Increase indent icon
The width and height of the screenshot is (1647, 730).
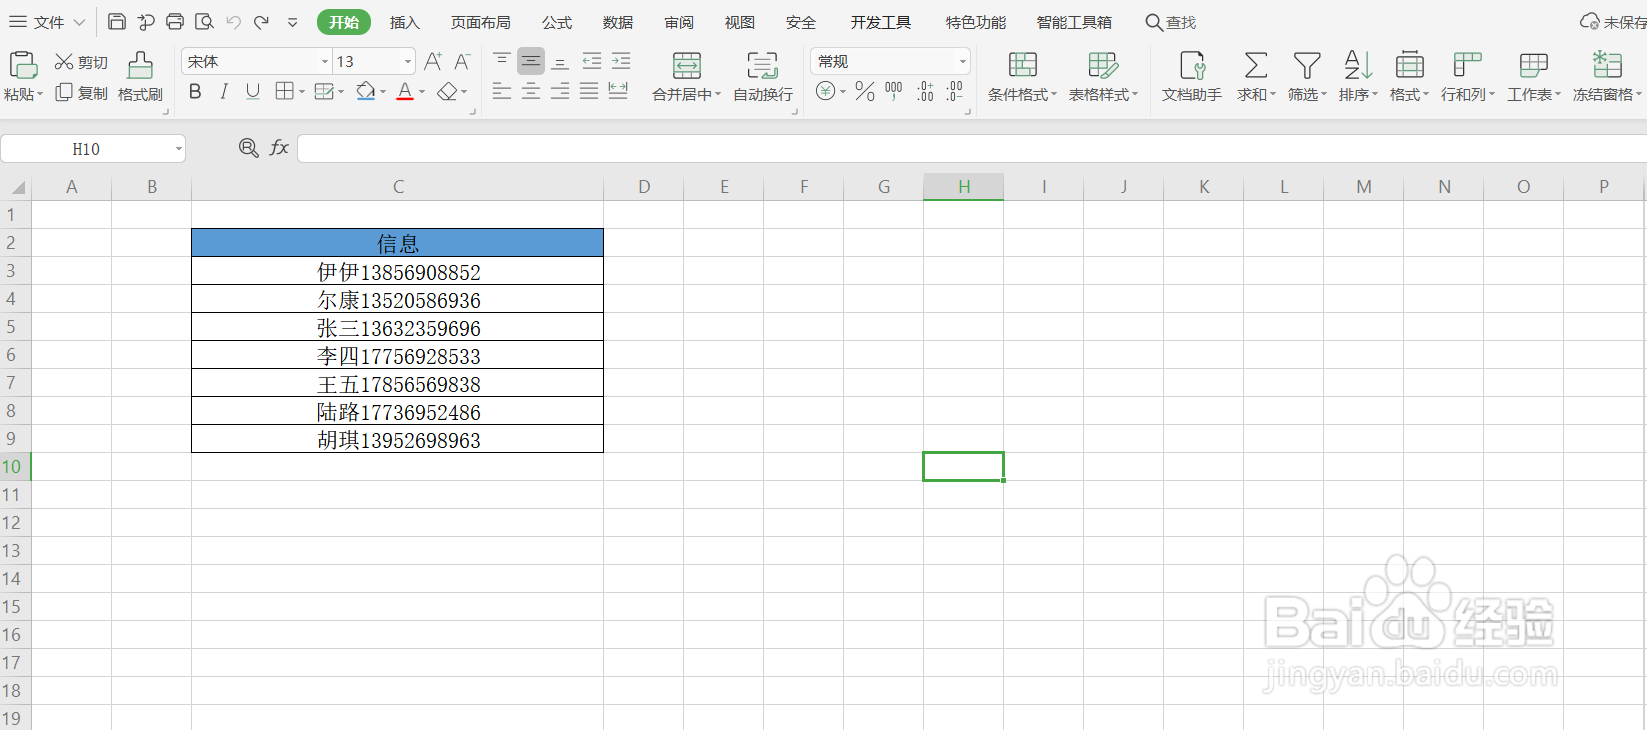[621, 61]
